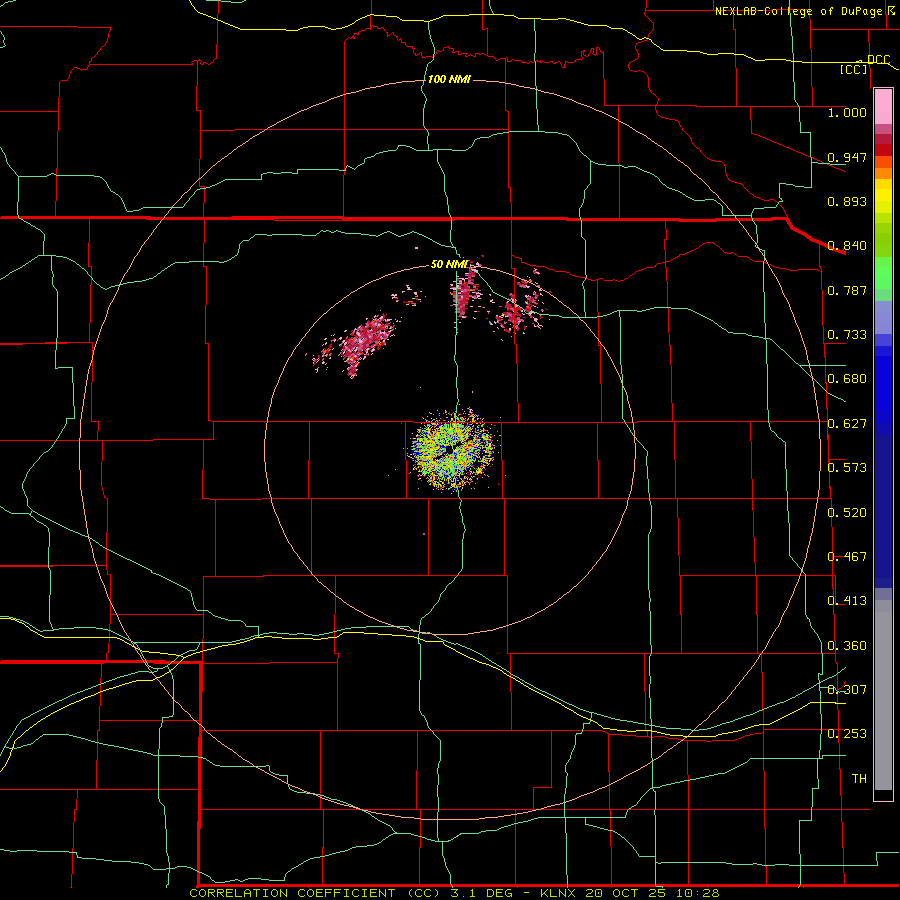
Task: Select the 0.733 legend value
Action: click(847, 335)
